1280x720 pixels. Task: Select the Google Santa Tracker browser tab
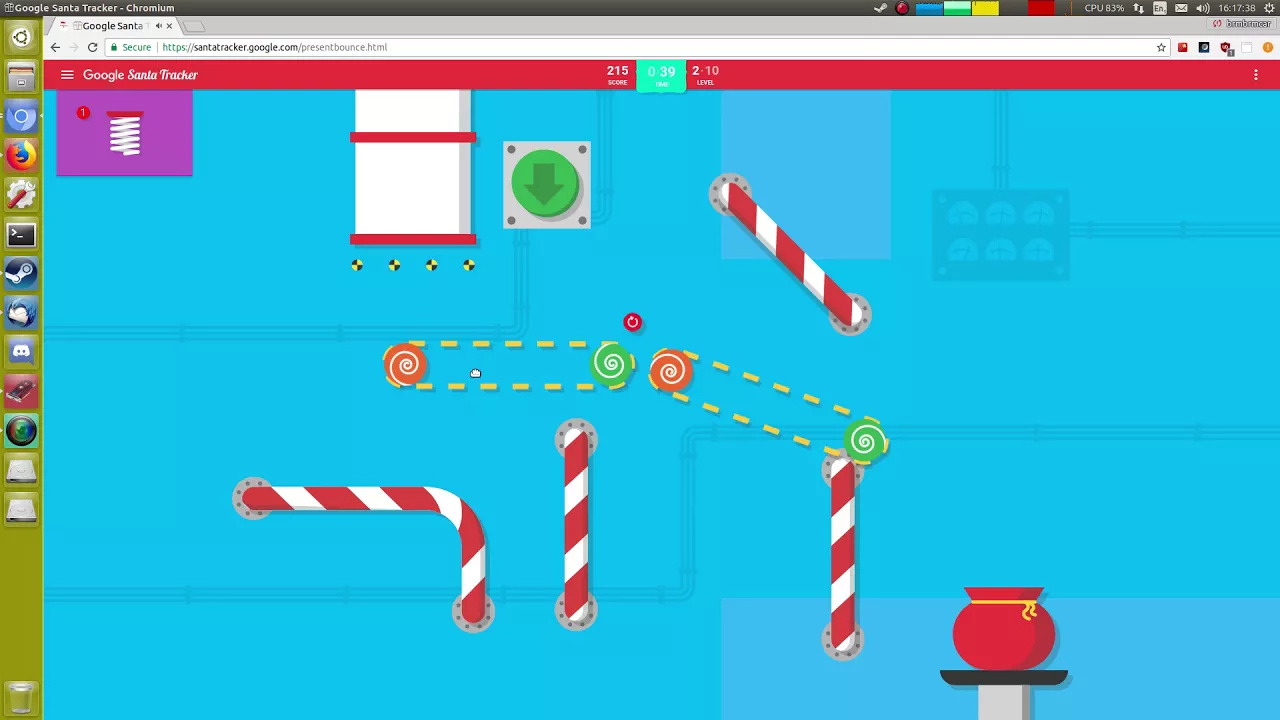pos(113,26)
